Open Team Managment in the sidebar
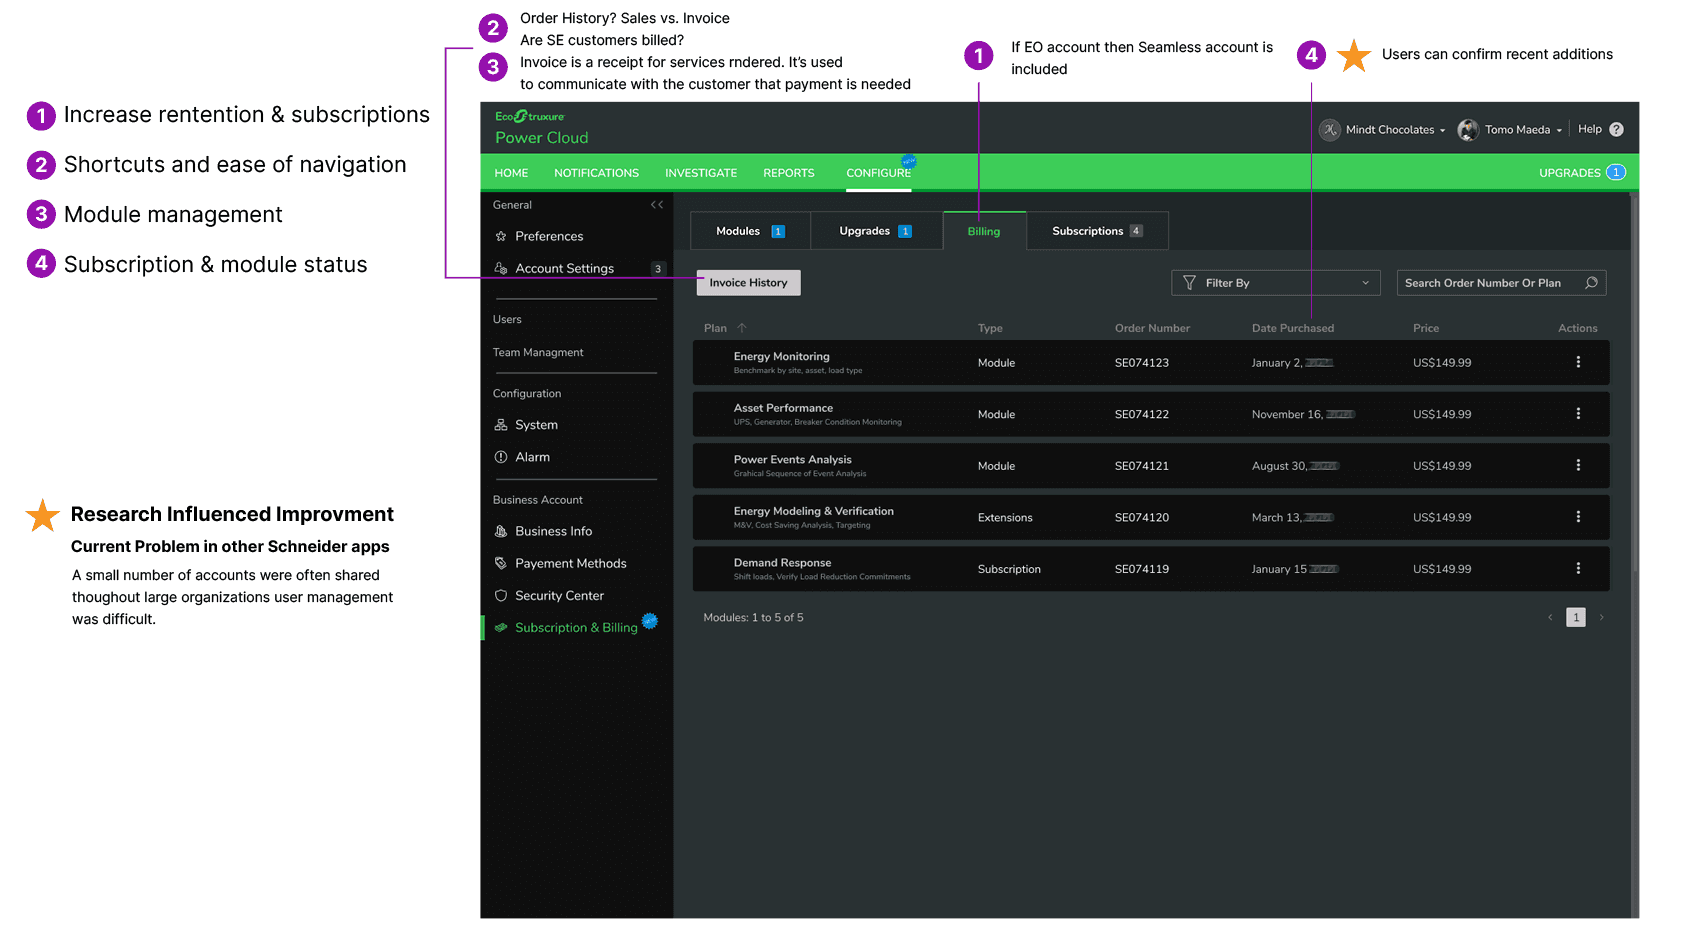This screenshot has height=937, width=1698. pyautogui.click(x=538, y=352)
